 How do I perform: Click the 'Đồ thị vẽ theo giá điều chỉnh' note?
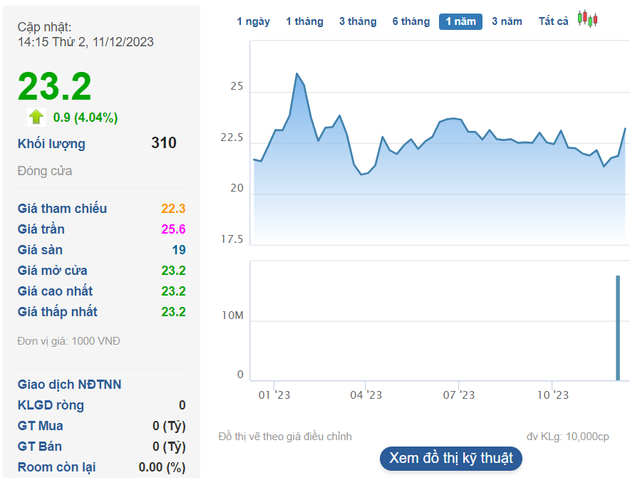[x=285, y=436]
